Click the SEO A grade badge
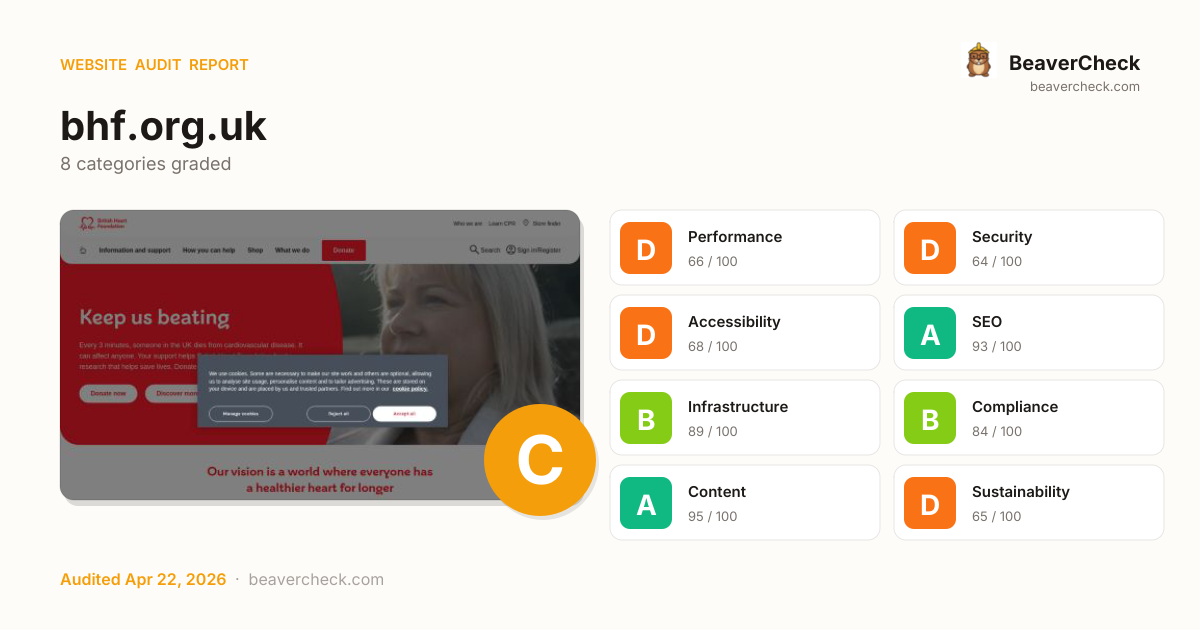 click(930, 333)
